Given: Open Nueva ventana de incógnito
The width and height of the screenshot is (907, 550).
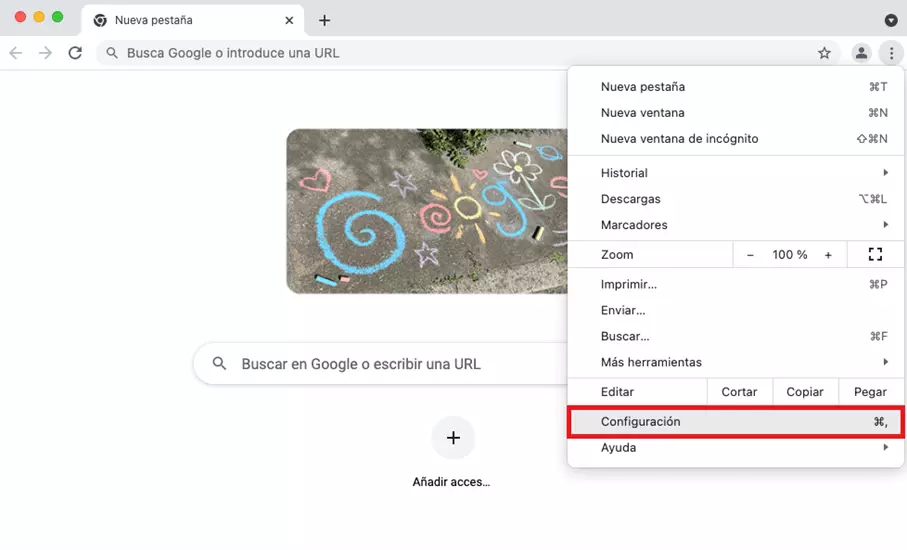Looking at the screenshot, I should point(735,139).
